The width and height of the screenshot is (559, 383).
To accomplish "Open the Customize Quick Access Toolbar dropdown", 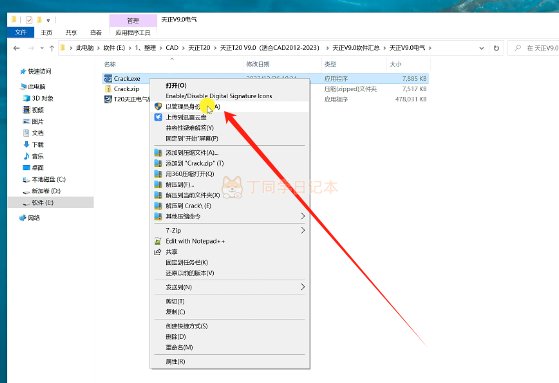I will [48, 20].
